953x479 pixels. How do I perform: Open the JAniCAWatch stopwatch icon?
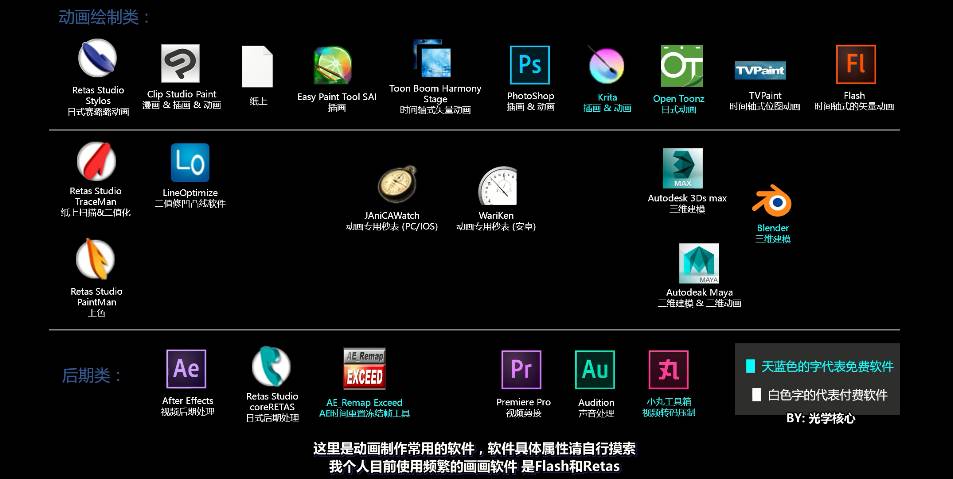(397, 184)
